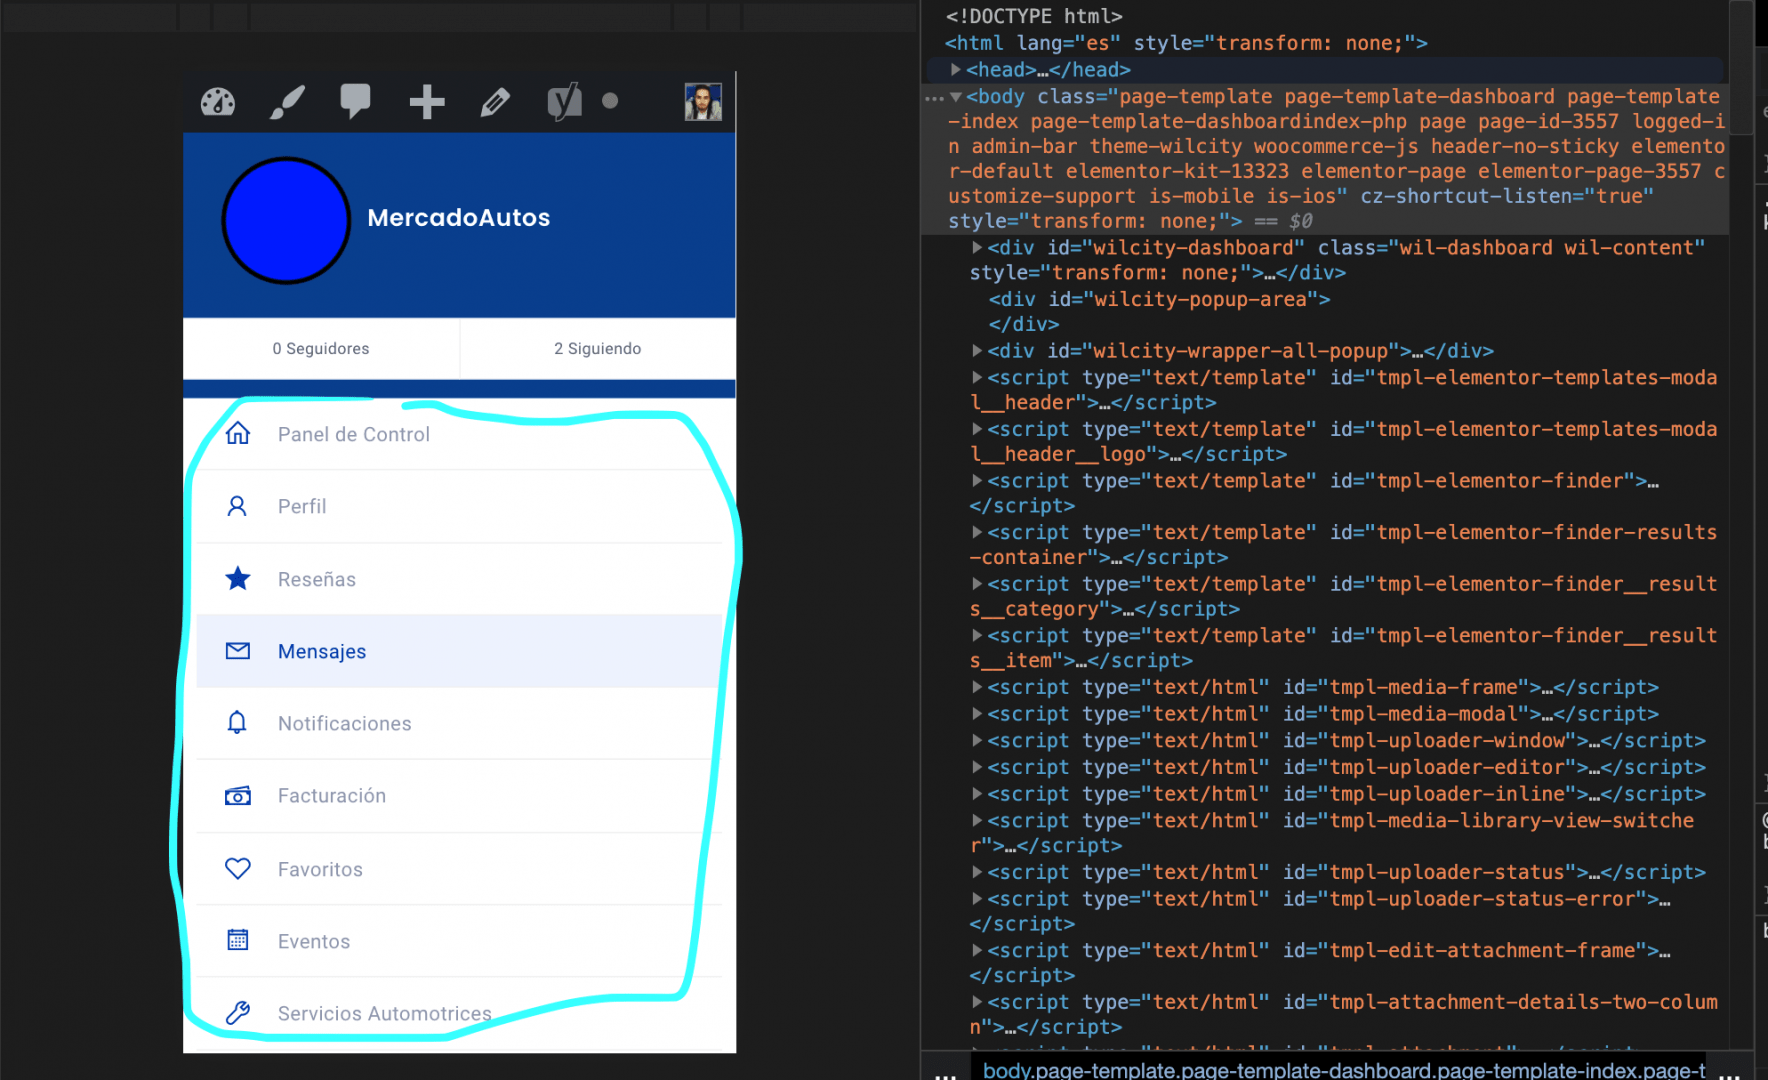Expand the tmpl-uploader-editor script node

pos(977,767)
